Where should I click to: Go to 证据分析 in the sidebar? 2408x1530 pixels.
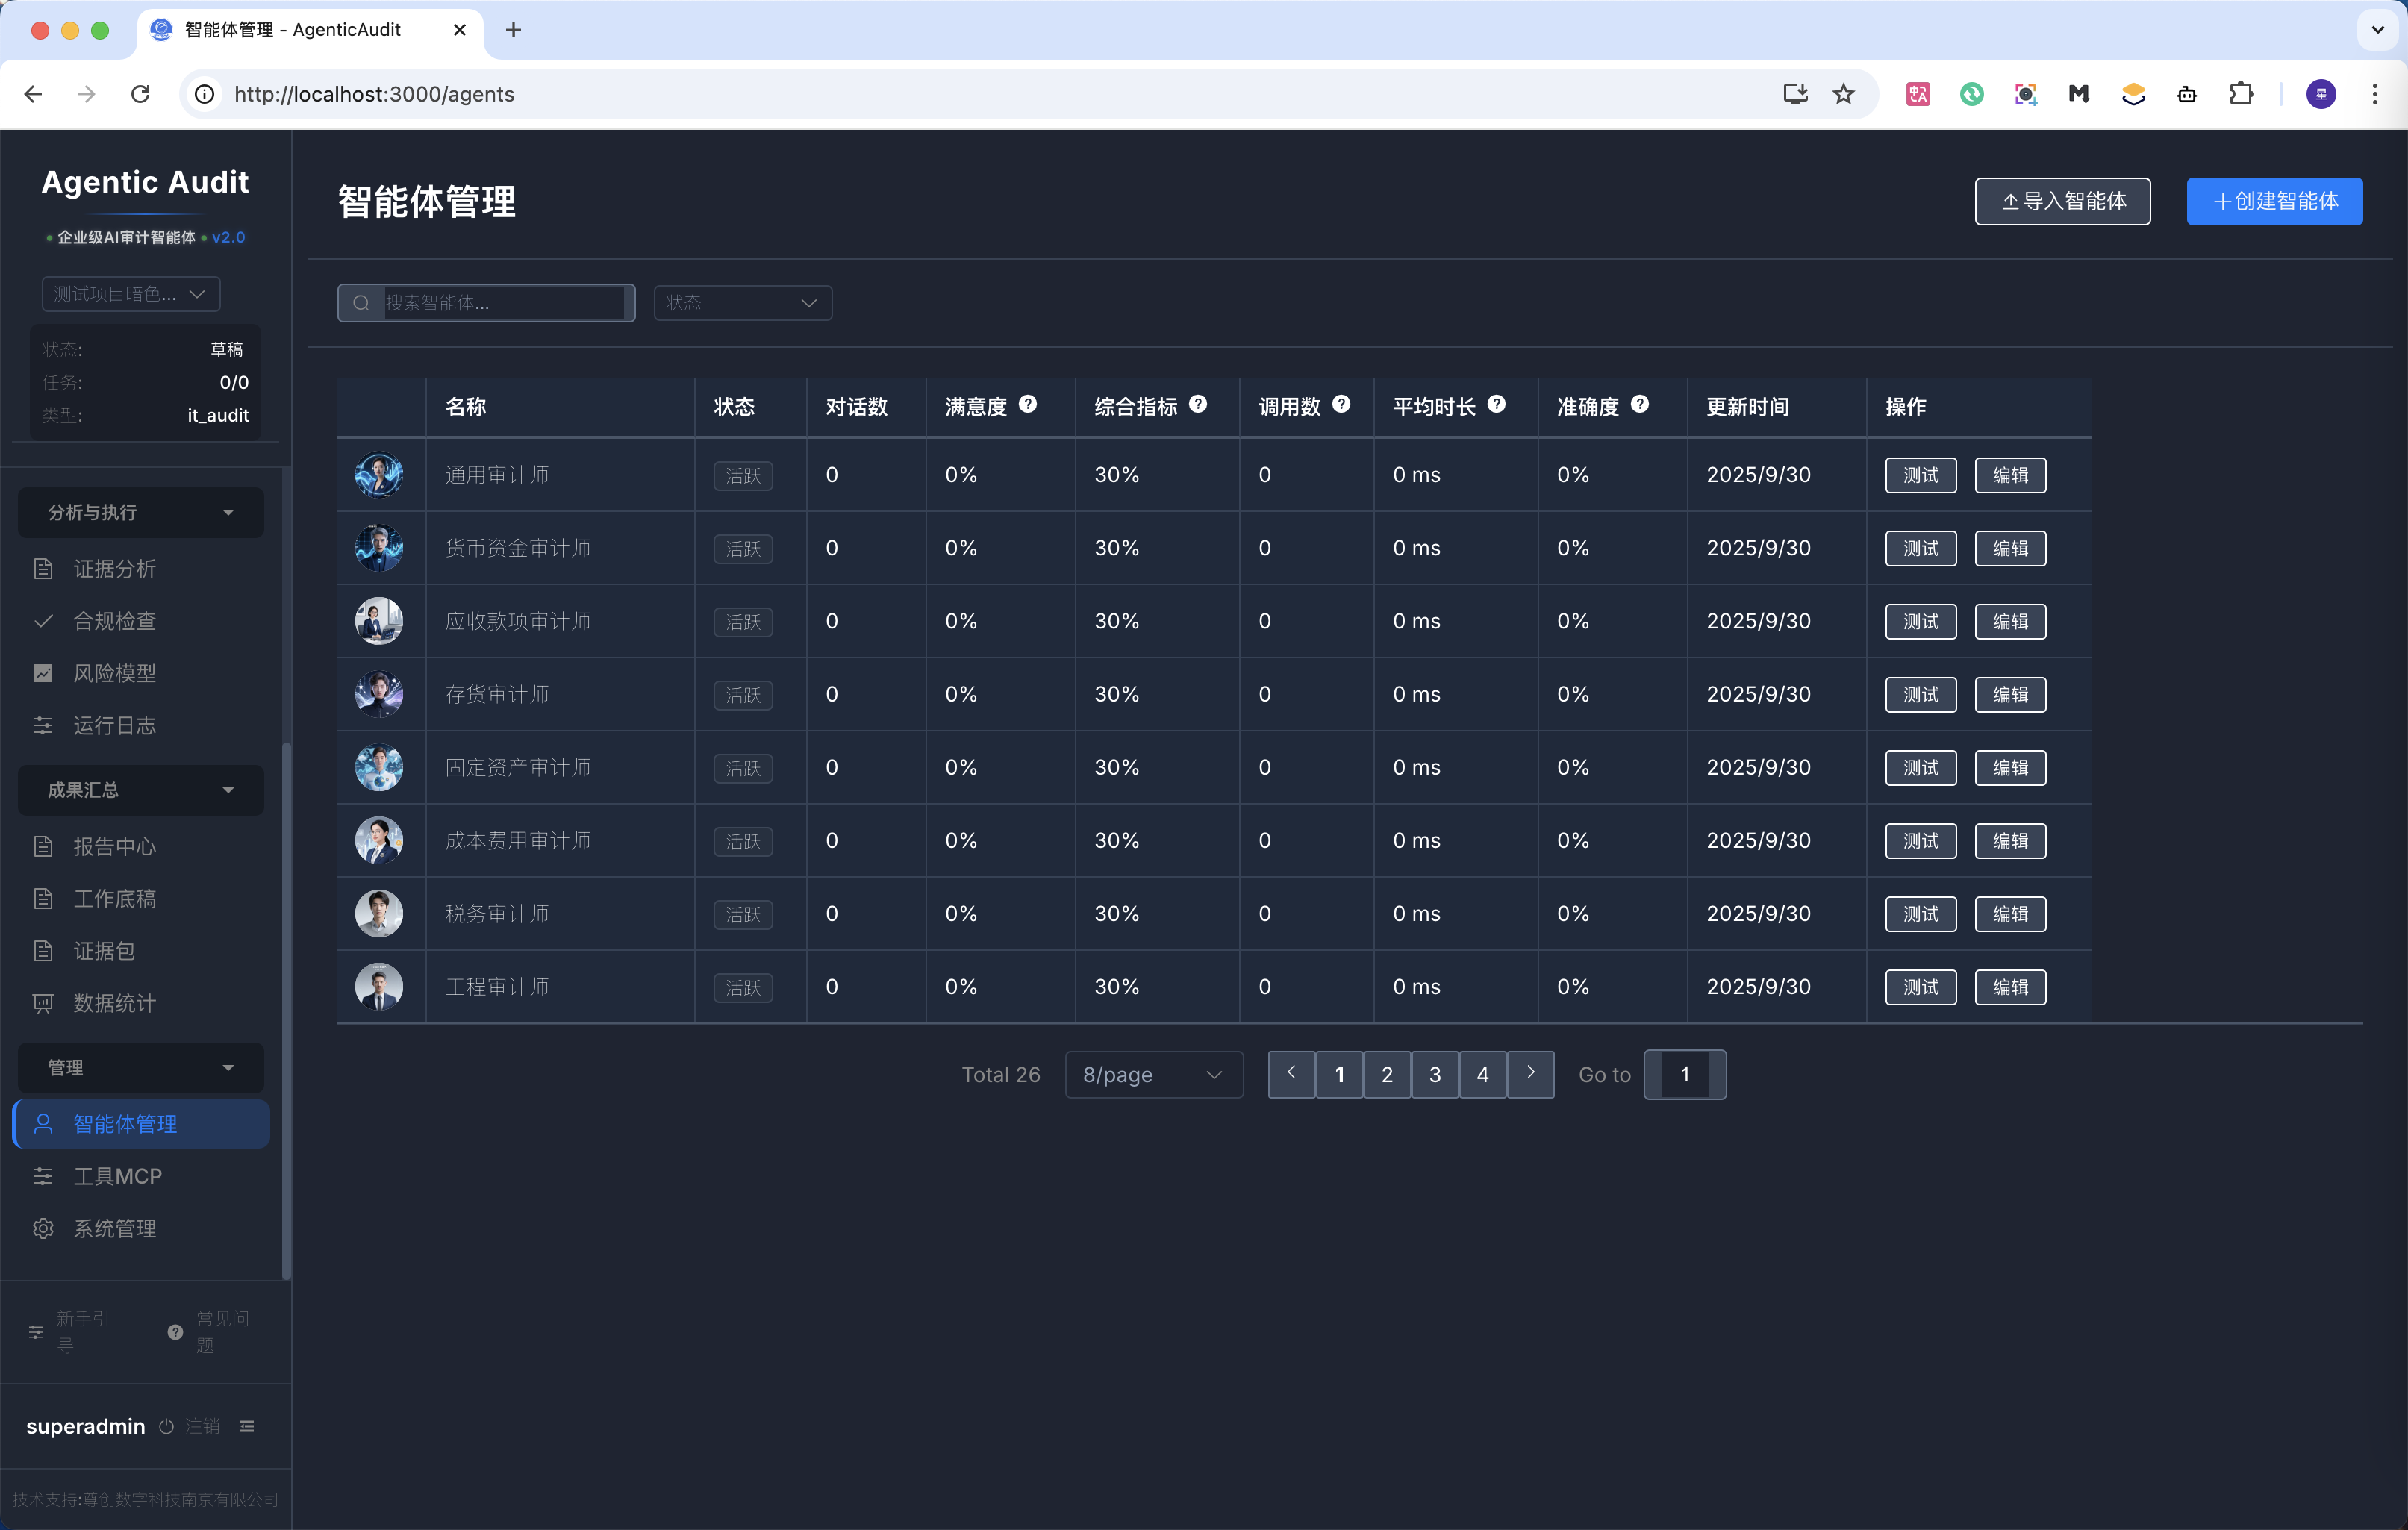(114, 569)
